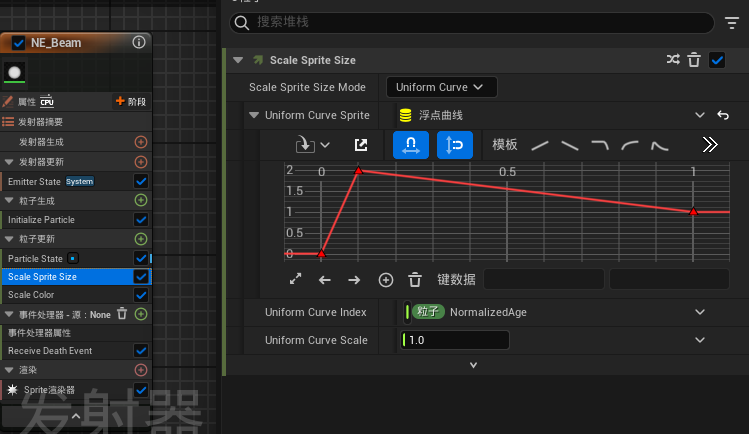
Task: Apply the pulse wave curve template
Action: tap(660, 145)
